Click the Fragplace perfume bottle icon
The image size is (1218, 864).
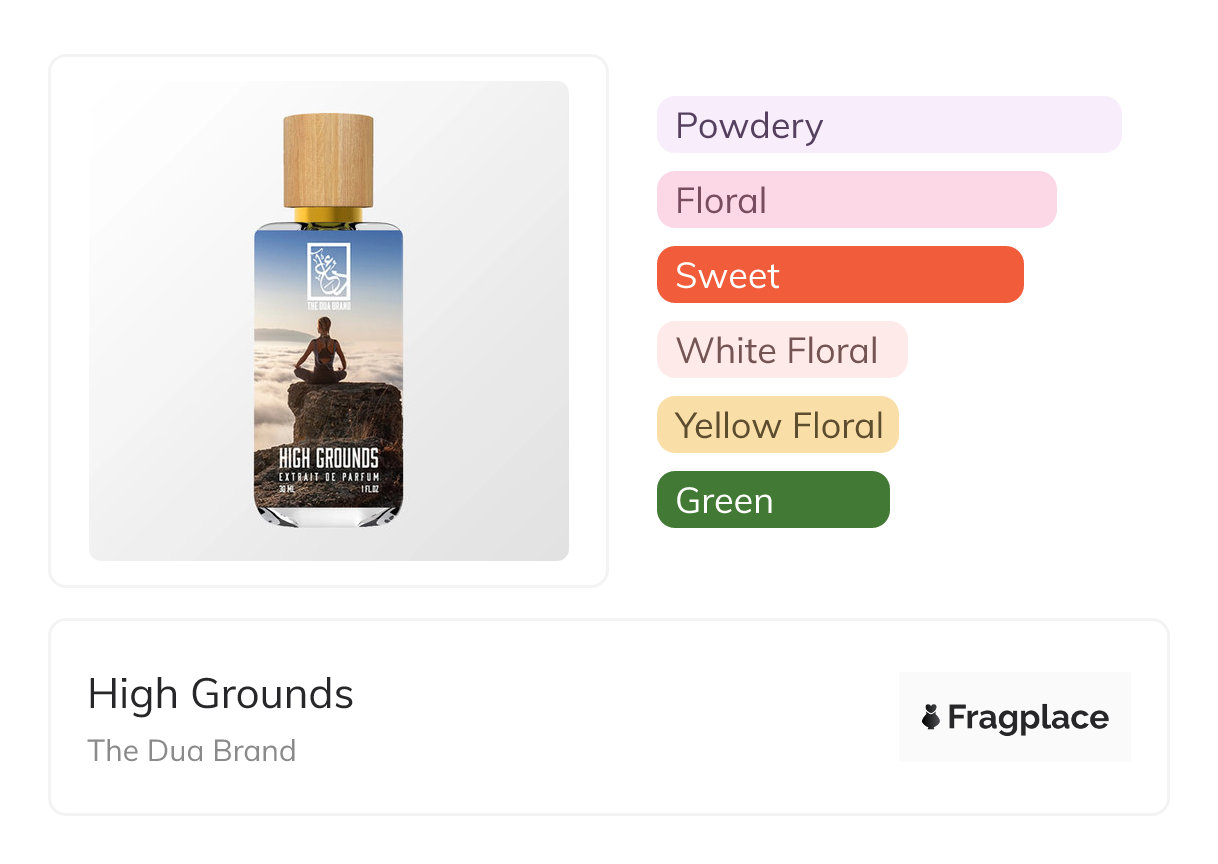pyautogui.click(x=931, y=717)
